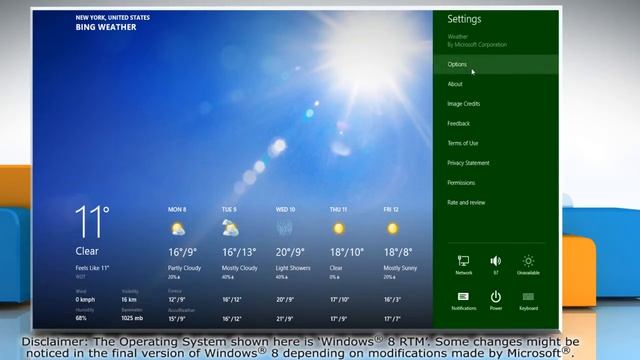Click the 16°/9° Monday temperature
Screen dimensions: 640x360
(182, 252)
